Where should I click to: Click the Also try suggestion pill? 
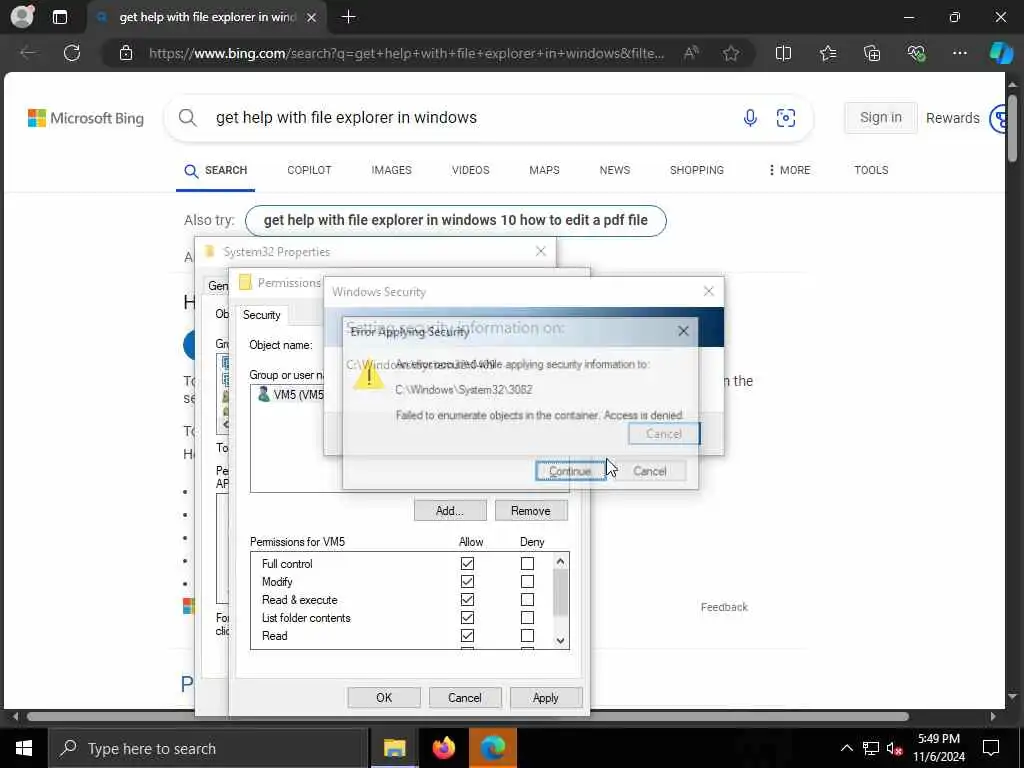(x=455, y=220)
